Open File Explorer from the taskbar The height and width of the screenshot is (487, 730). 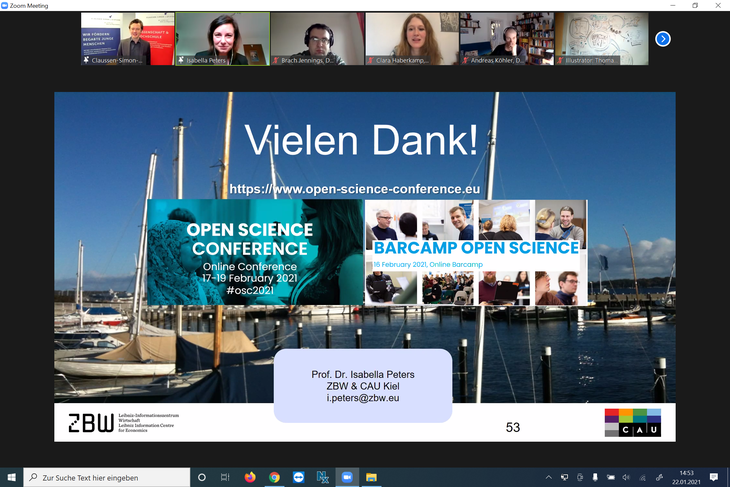(x=371, y=477)
